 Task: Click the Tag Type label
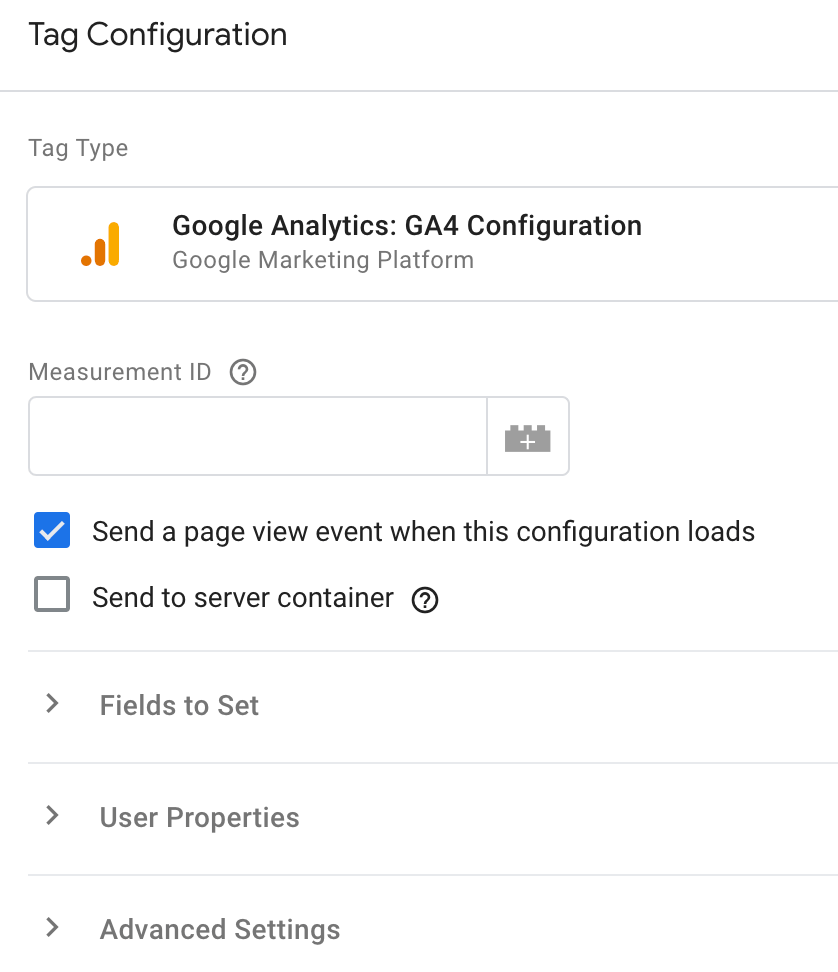pyautogui.click(x=78, y=149)
